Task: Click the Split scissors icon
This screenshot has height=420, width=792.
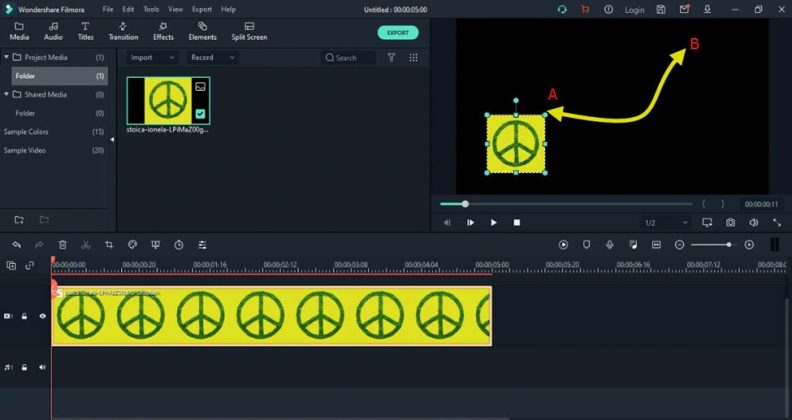Action: tap(86, 245)
